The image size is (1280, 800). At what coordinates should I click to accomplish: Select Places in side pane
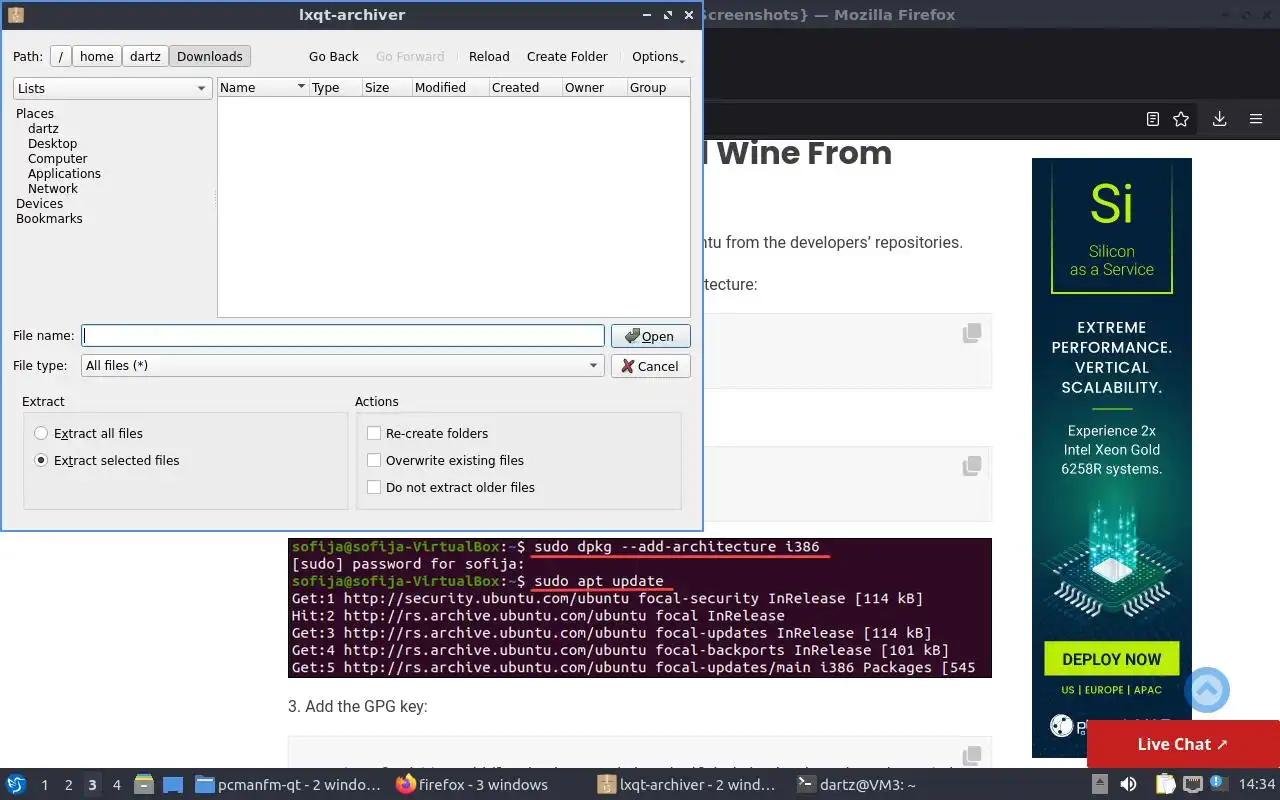click(x=35, y=114)
